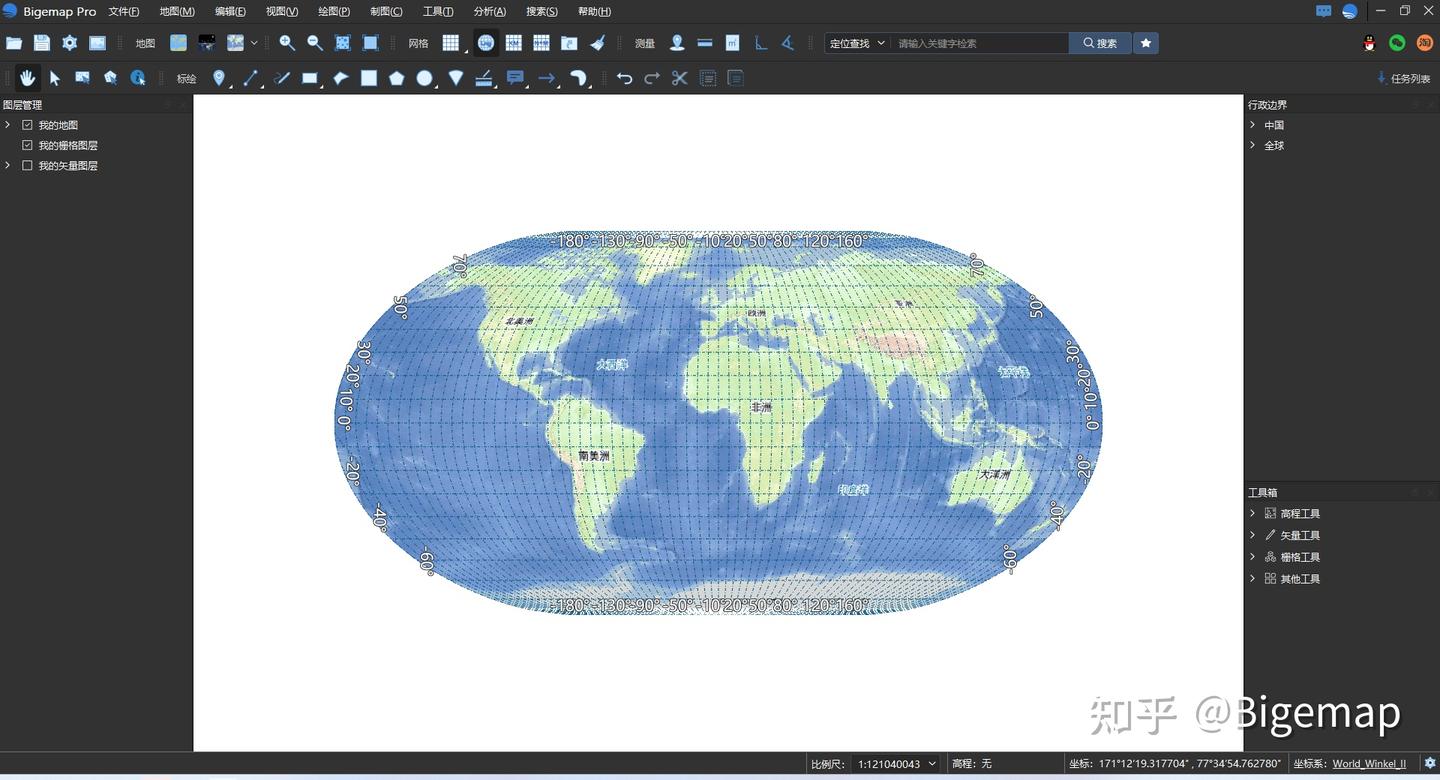Screen dimensions: 1440x780
Task: Expand the 我的地图 tree node
Action: tap(8, 125)
